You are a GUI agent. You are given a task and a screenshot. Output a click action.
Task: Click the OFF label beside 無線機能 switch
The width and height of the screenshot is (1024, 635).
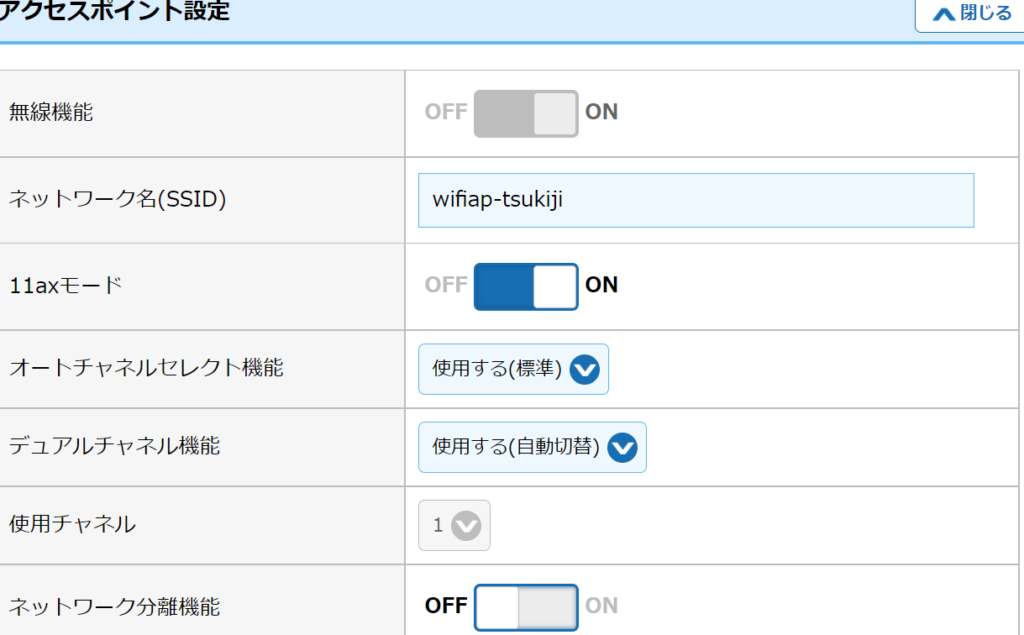[x=446, y=112]
